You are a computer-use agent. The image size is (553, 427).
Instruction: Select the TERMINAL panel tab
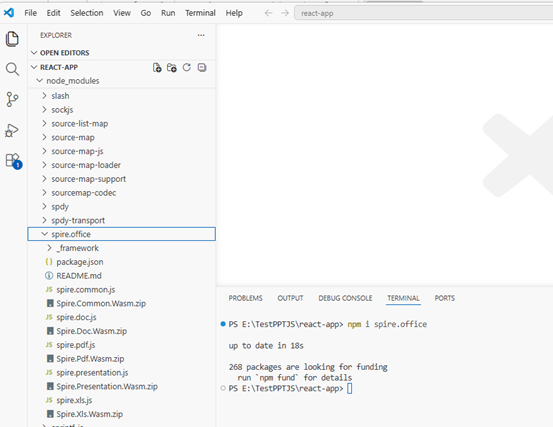pos(403,298)
